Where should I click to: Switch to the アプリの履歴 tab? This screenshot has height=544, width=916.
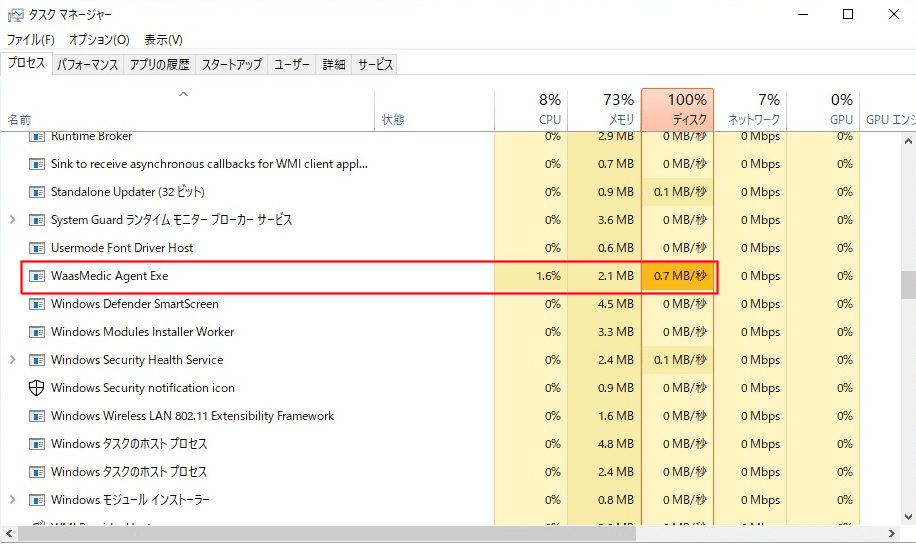point(159,65)
